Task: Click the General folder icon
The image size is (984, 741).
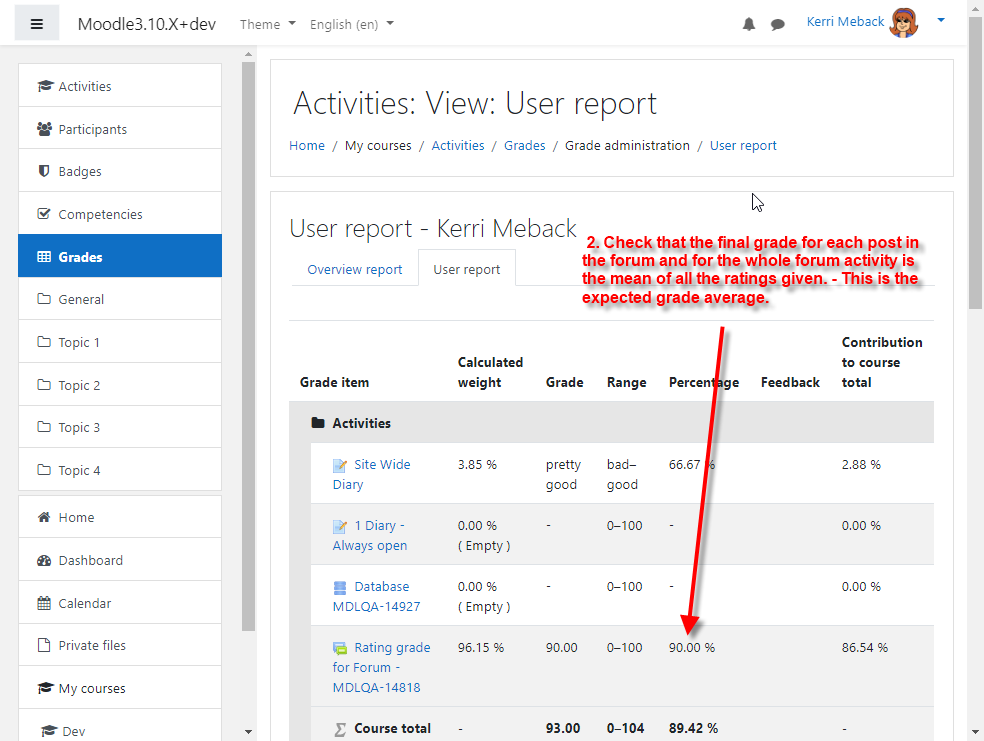Action: 44,299
